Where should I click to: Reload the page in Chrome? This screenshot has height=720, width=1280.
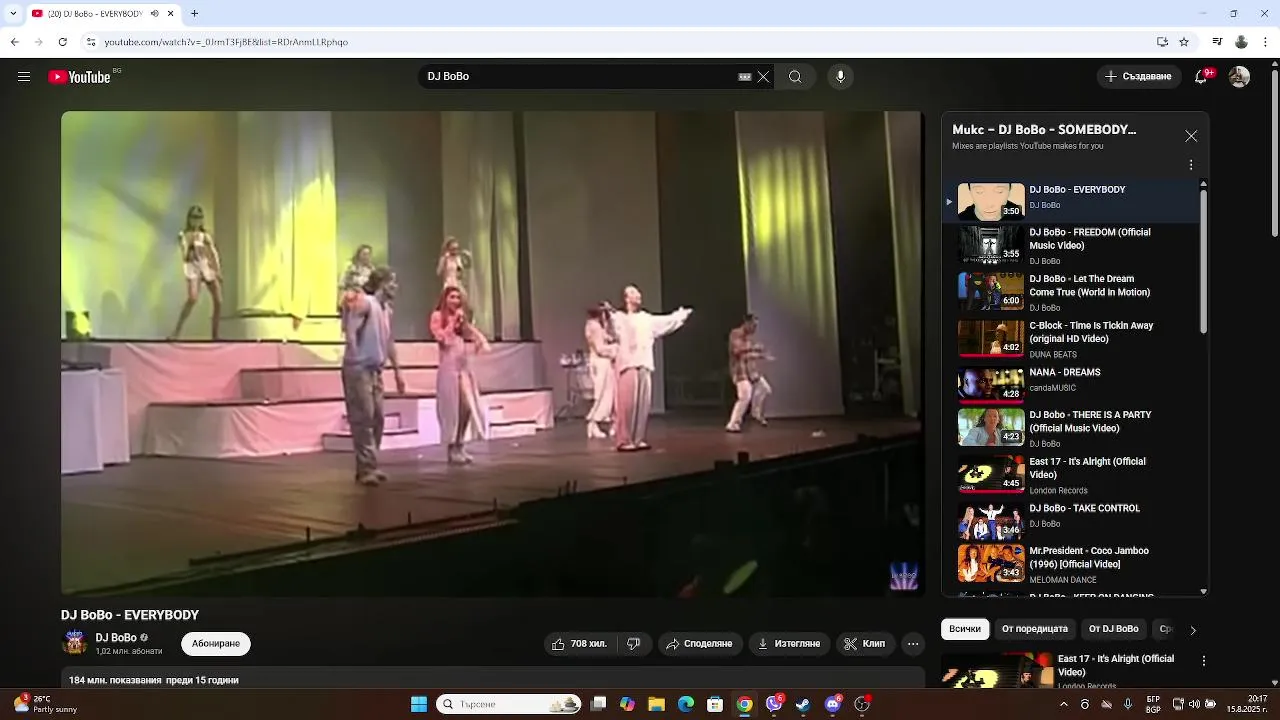[x=62, y=42]
